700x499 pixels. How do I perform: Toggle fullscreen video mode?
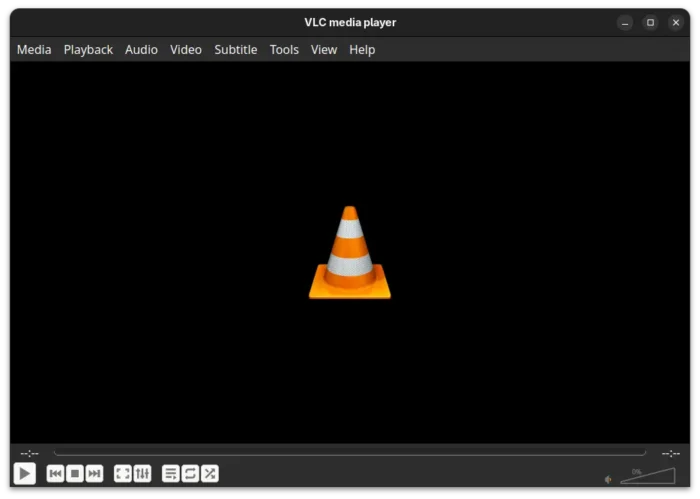coord(123,474)
